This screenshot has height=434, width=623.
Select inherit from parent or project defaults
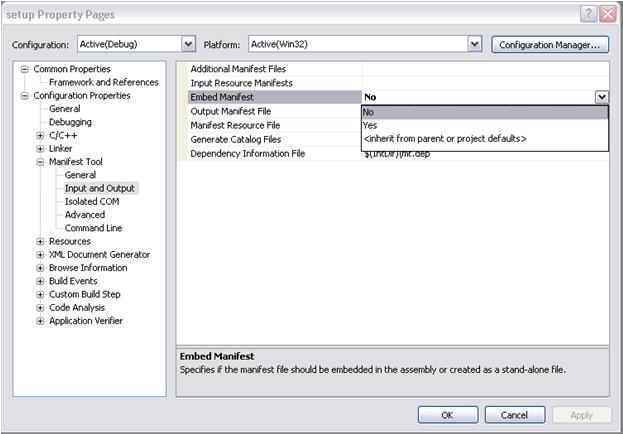click(x=445, y=138)
